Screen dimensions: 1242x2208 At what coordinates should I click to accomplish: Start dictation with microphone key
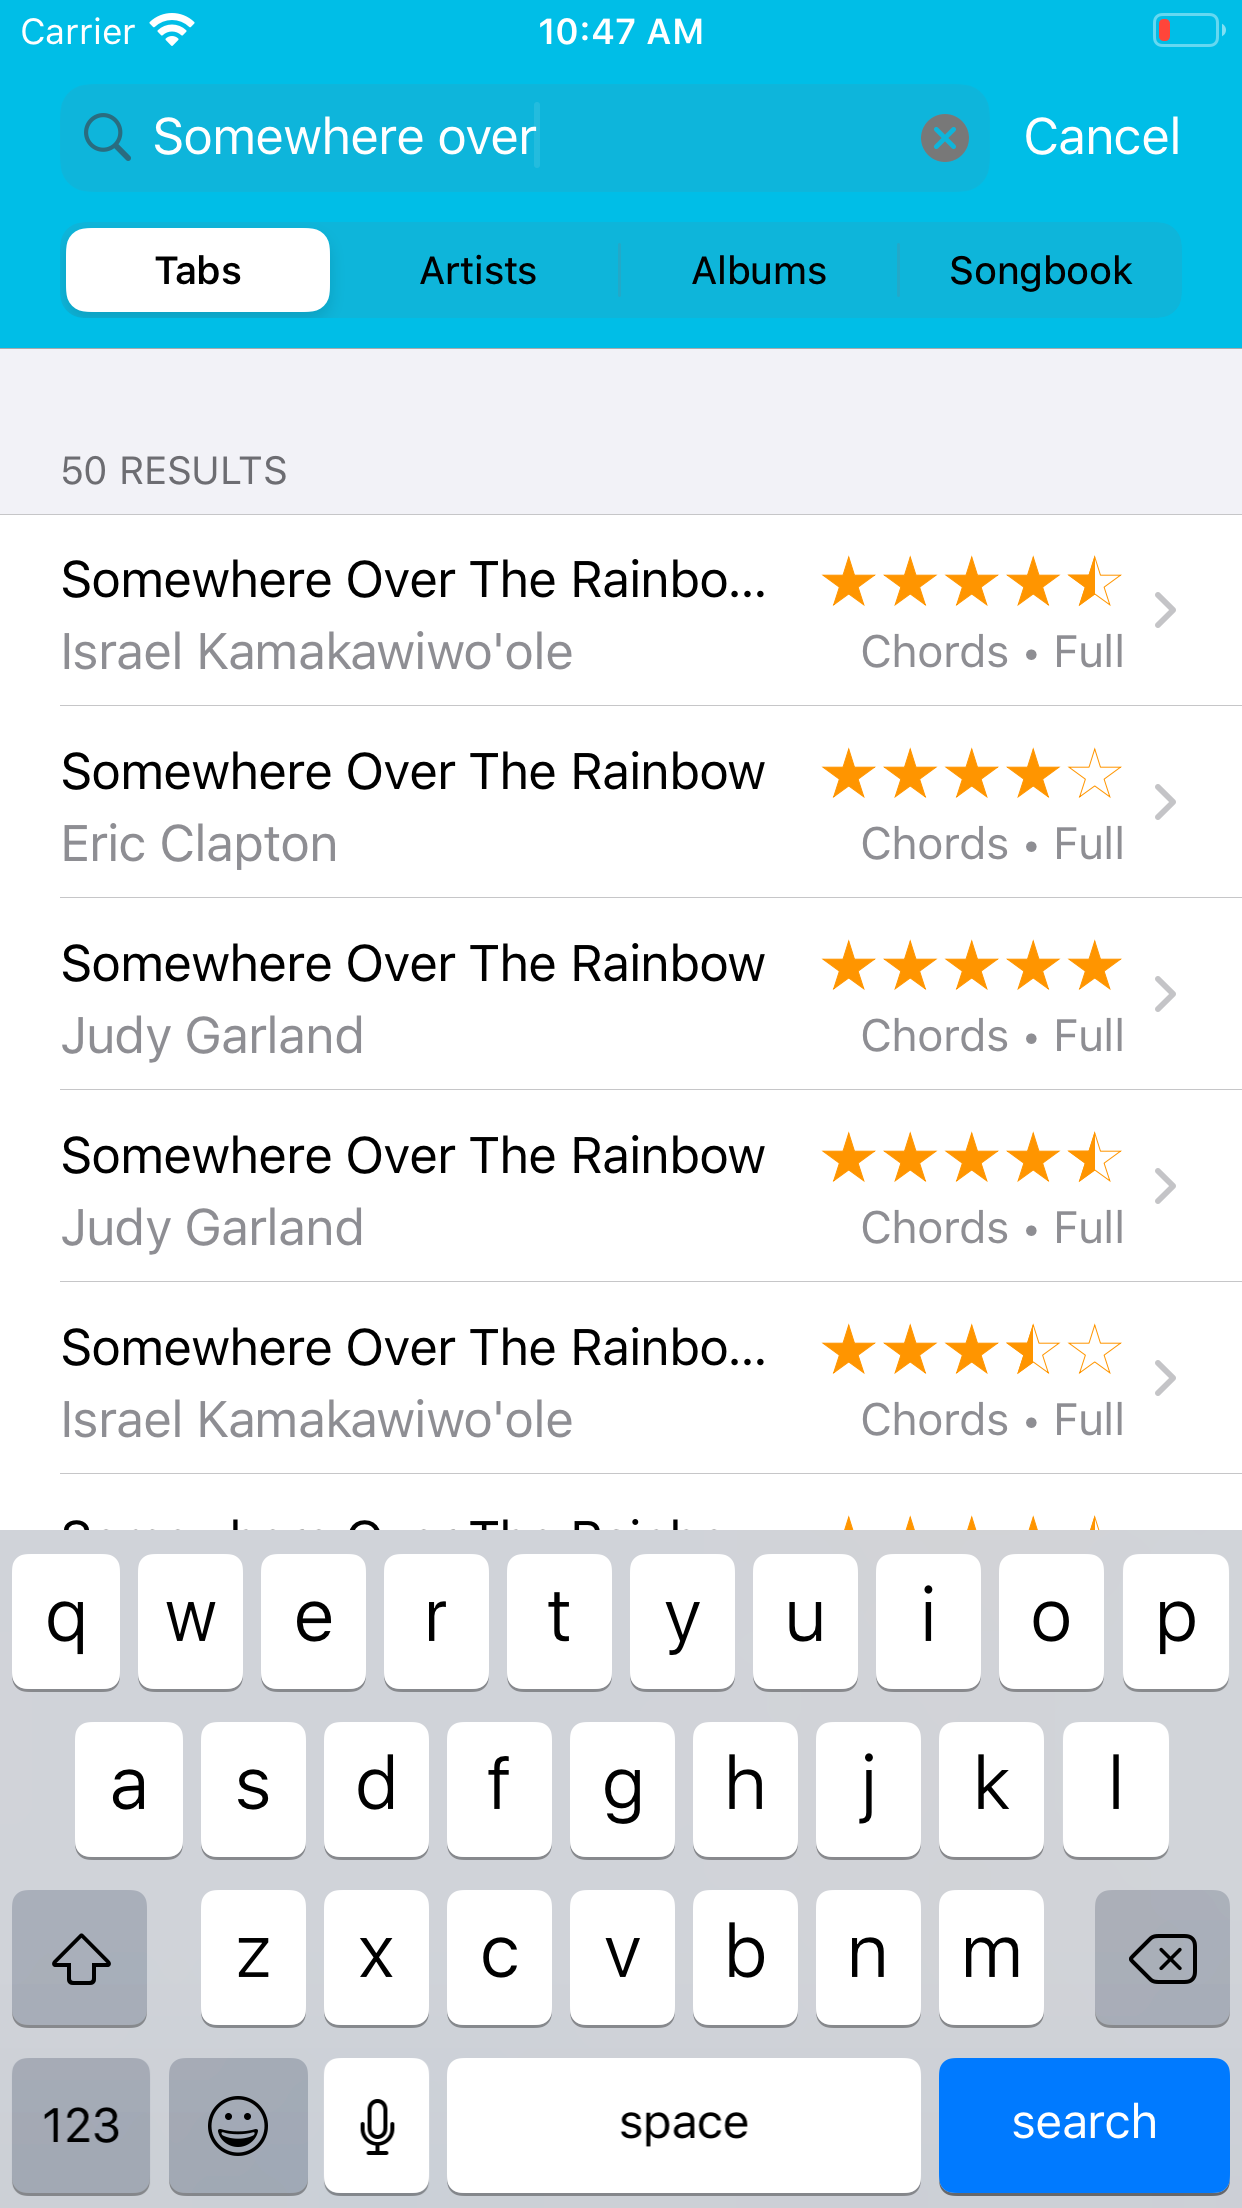coord(377,2124)
